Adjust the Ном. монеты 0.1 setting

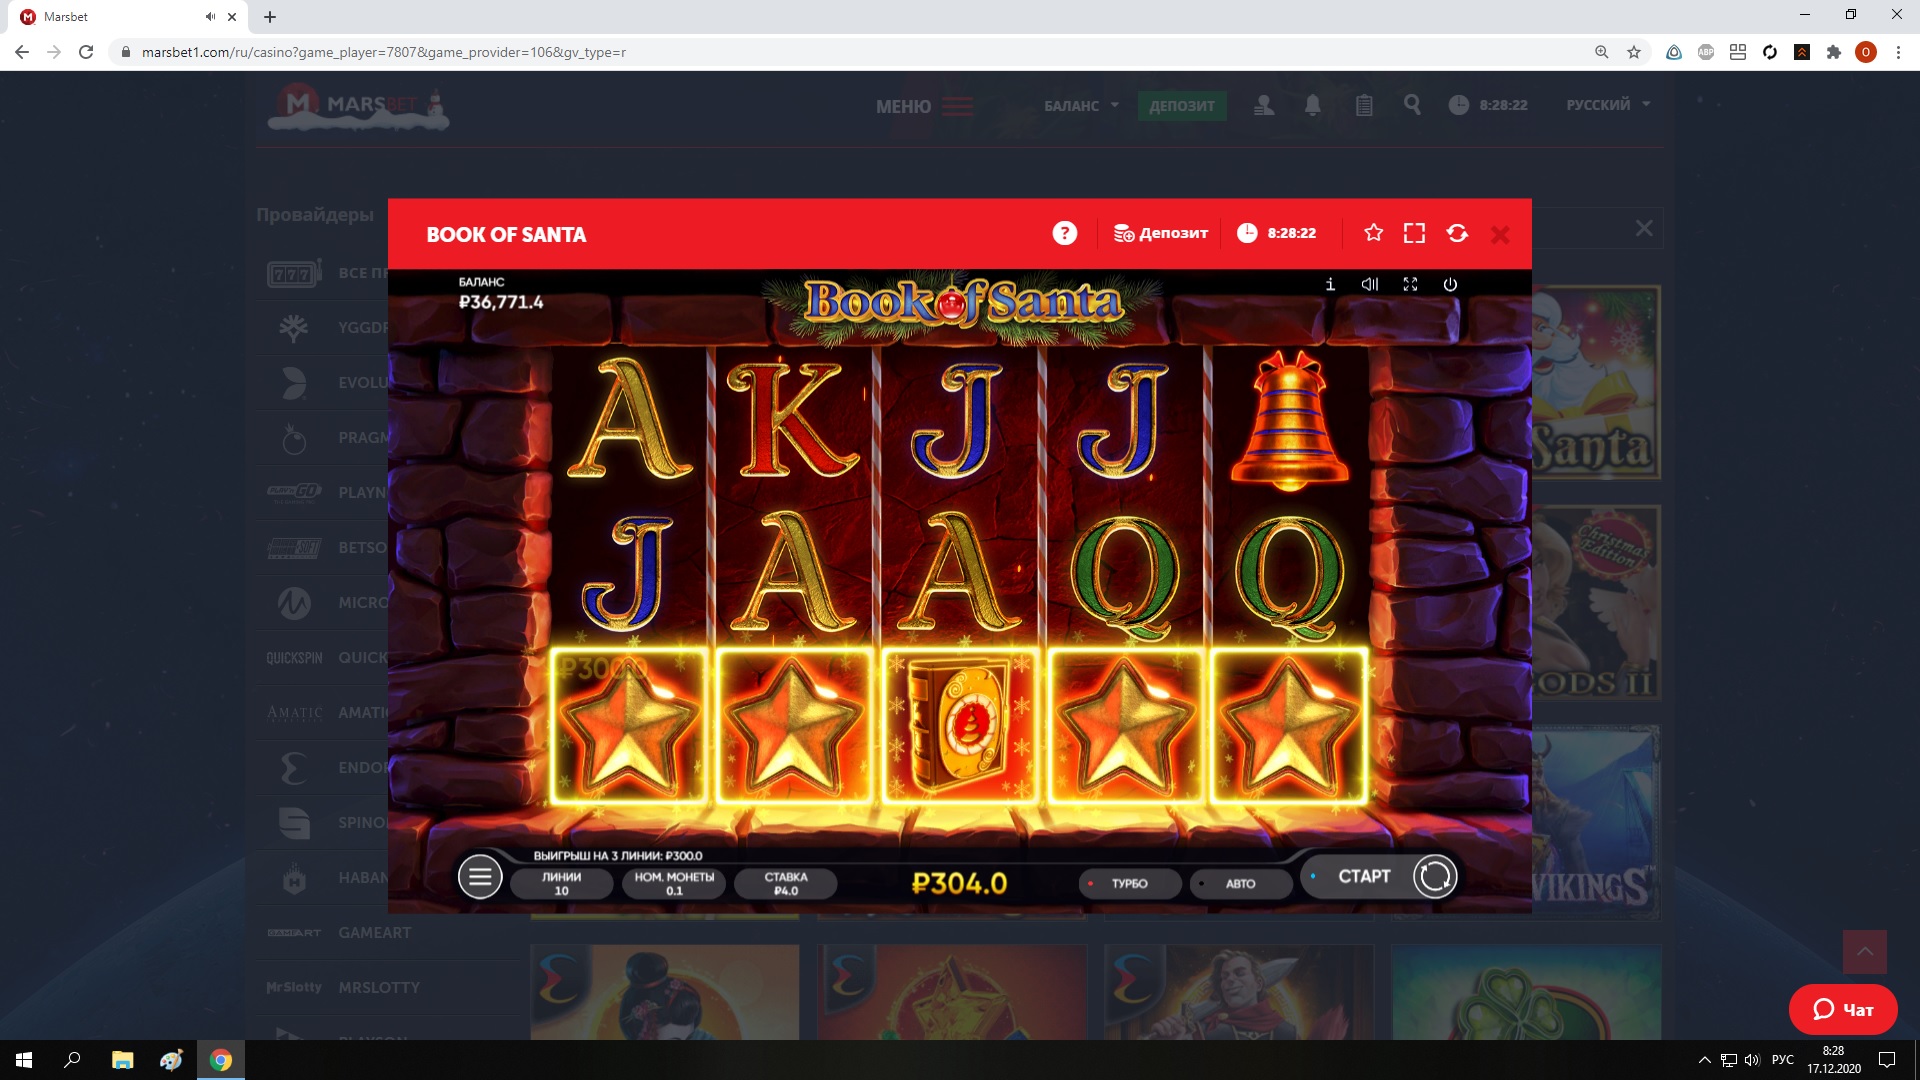674,883
